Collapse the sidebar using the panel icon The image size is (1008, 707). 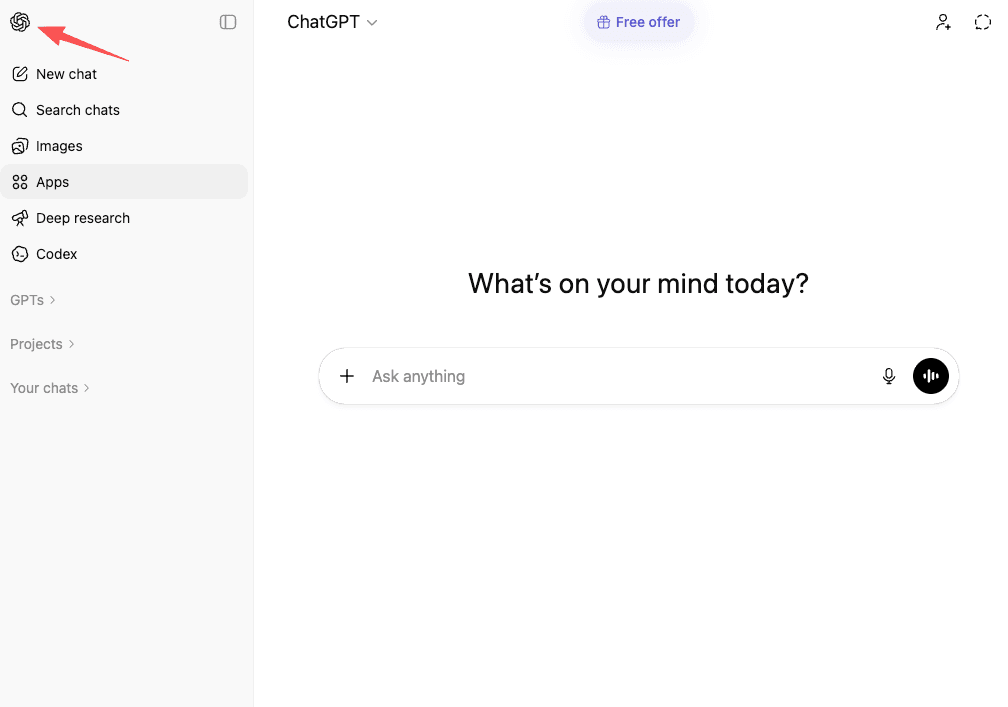click(228, 21)
